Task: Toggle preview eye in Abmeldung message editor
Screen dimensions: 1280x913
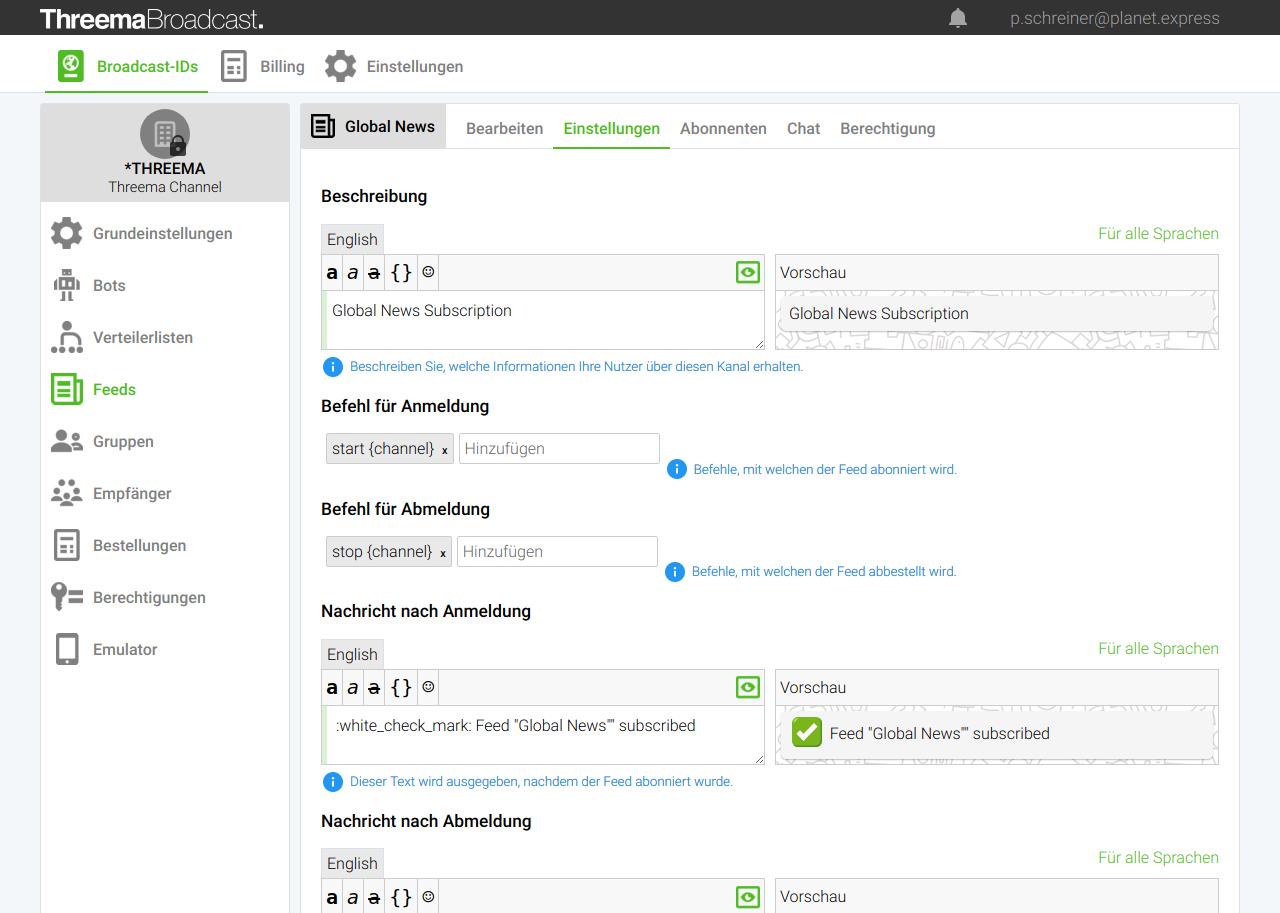Action: 748,896
